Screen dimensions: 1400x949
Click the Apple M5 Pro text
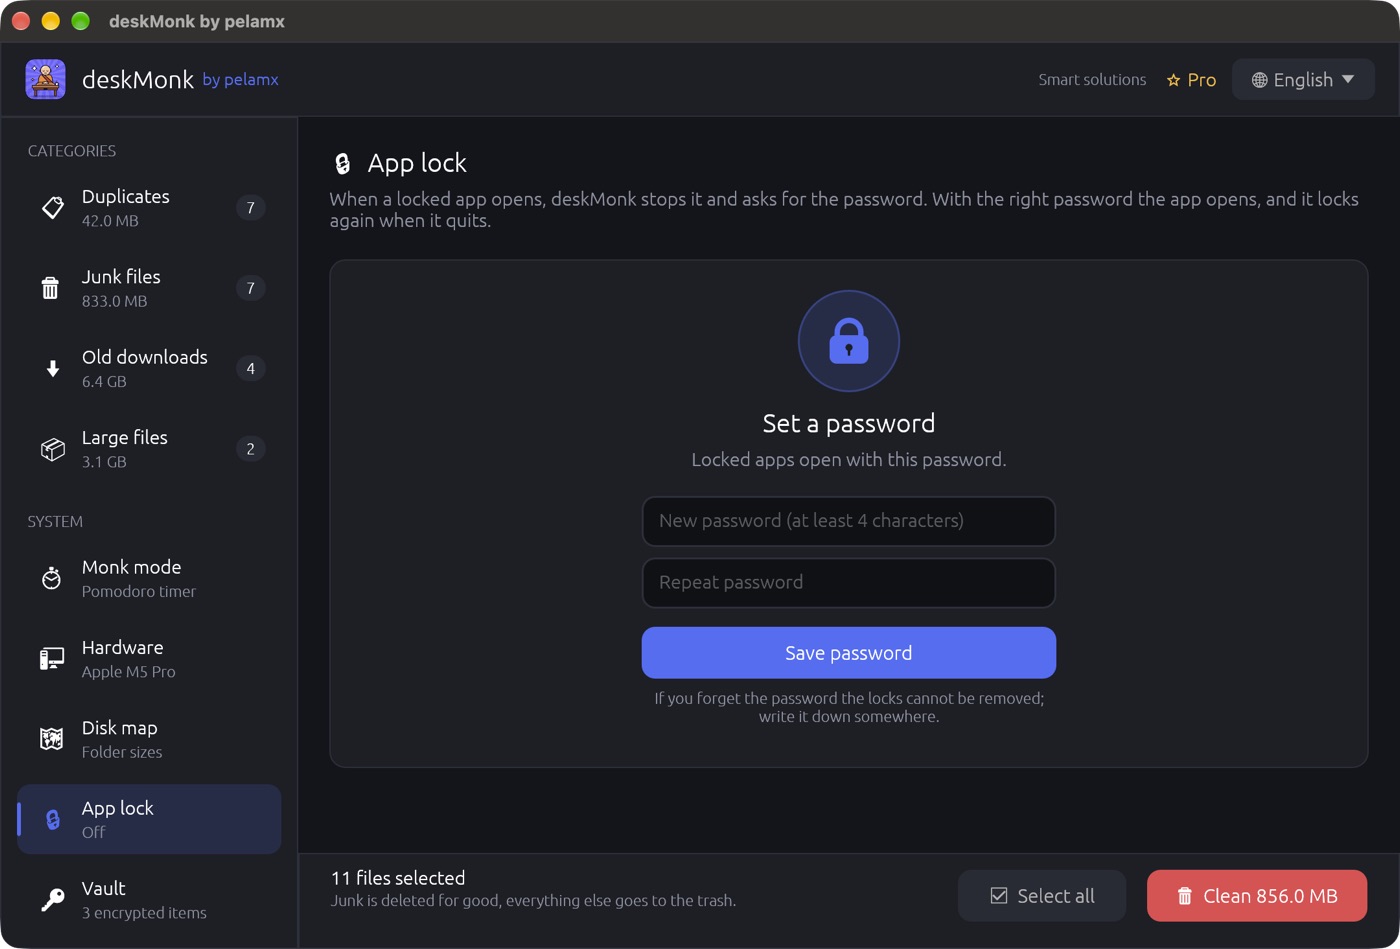pyautogui.click(x=128, y=672)
